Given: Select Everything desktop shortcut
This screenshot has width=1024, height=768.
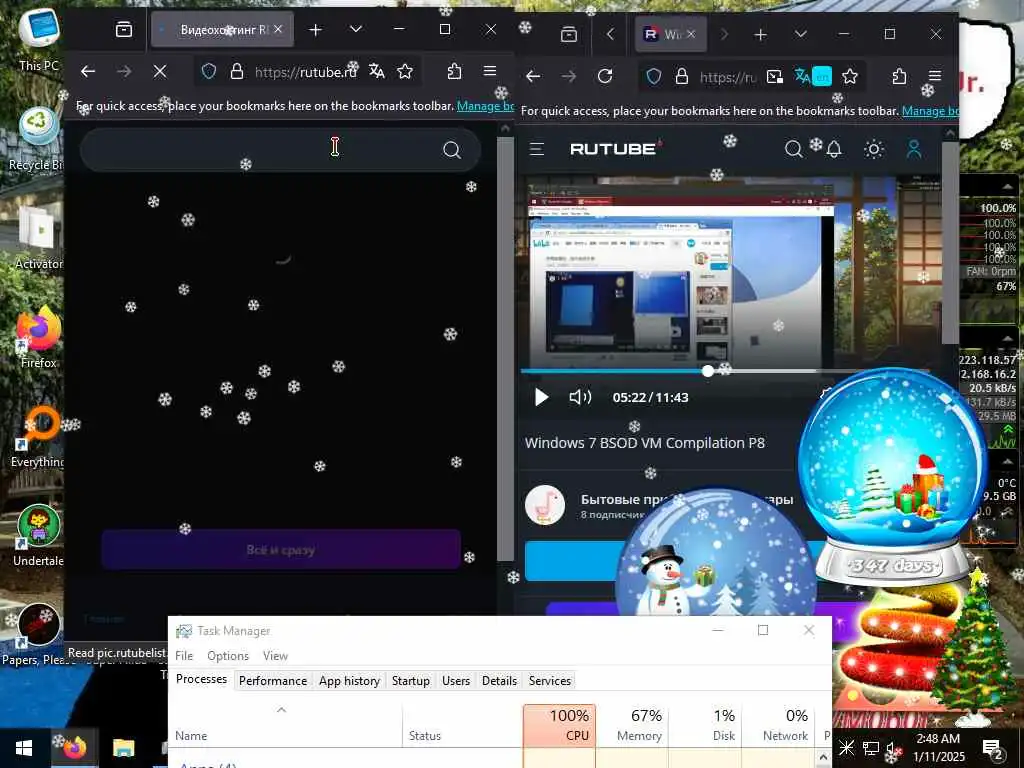Looking at the screenshot, I should [x=39, y=437].
